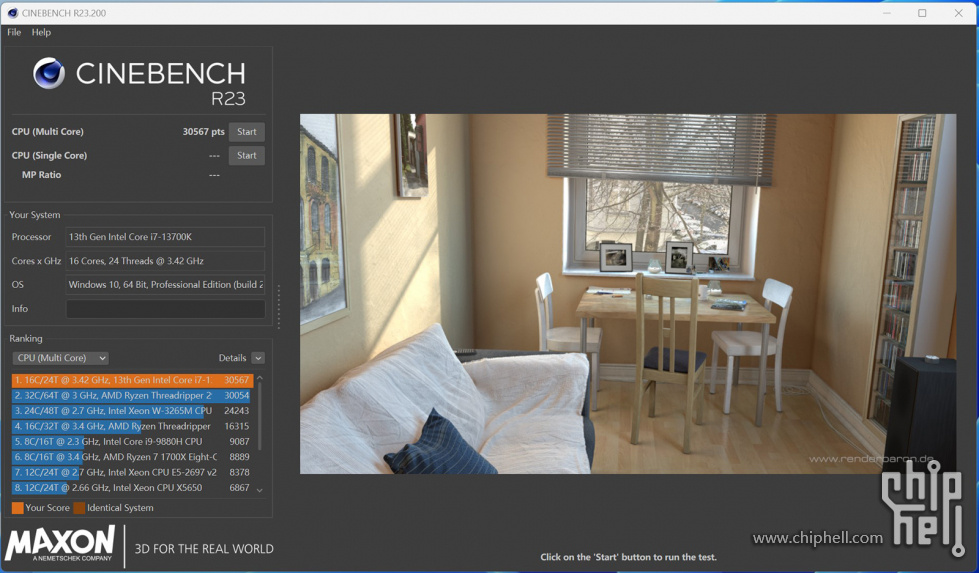Select ranking row Intel Xeon CPU X5650
Screen dimensions: 979x573
click(132, 487)
